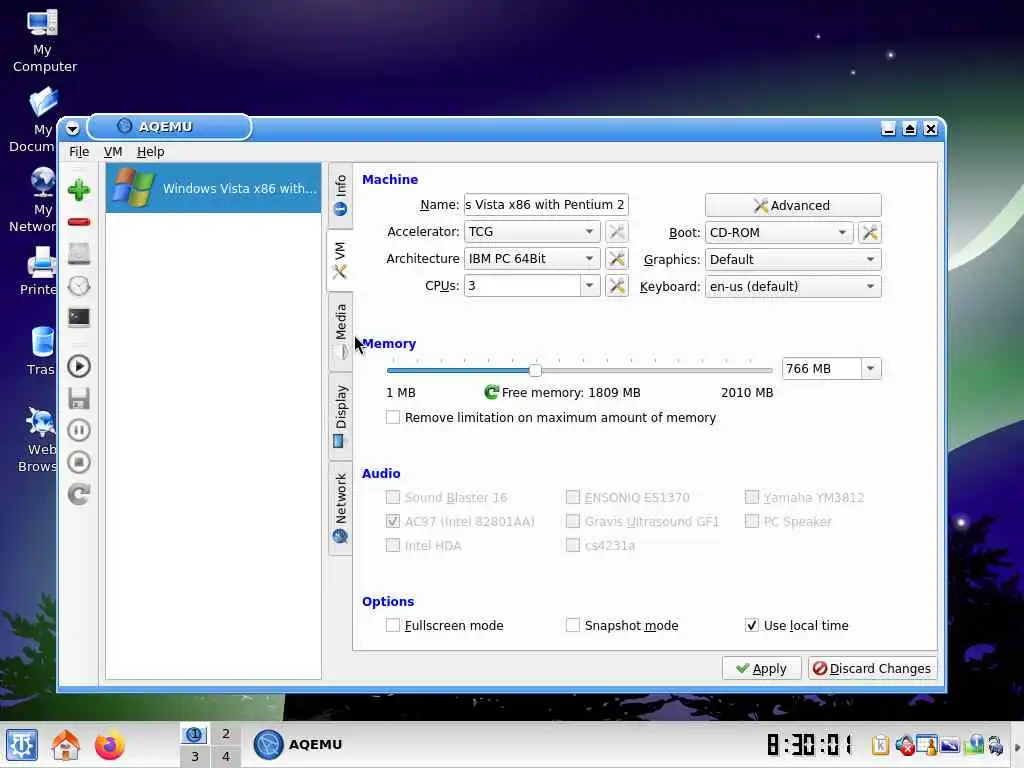Expand the CPUs count dropdown
1024x768 pixels.
590,286
